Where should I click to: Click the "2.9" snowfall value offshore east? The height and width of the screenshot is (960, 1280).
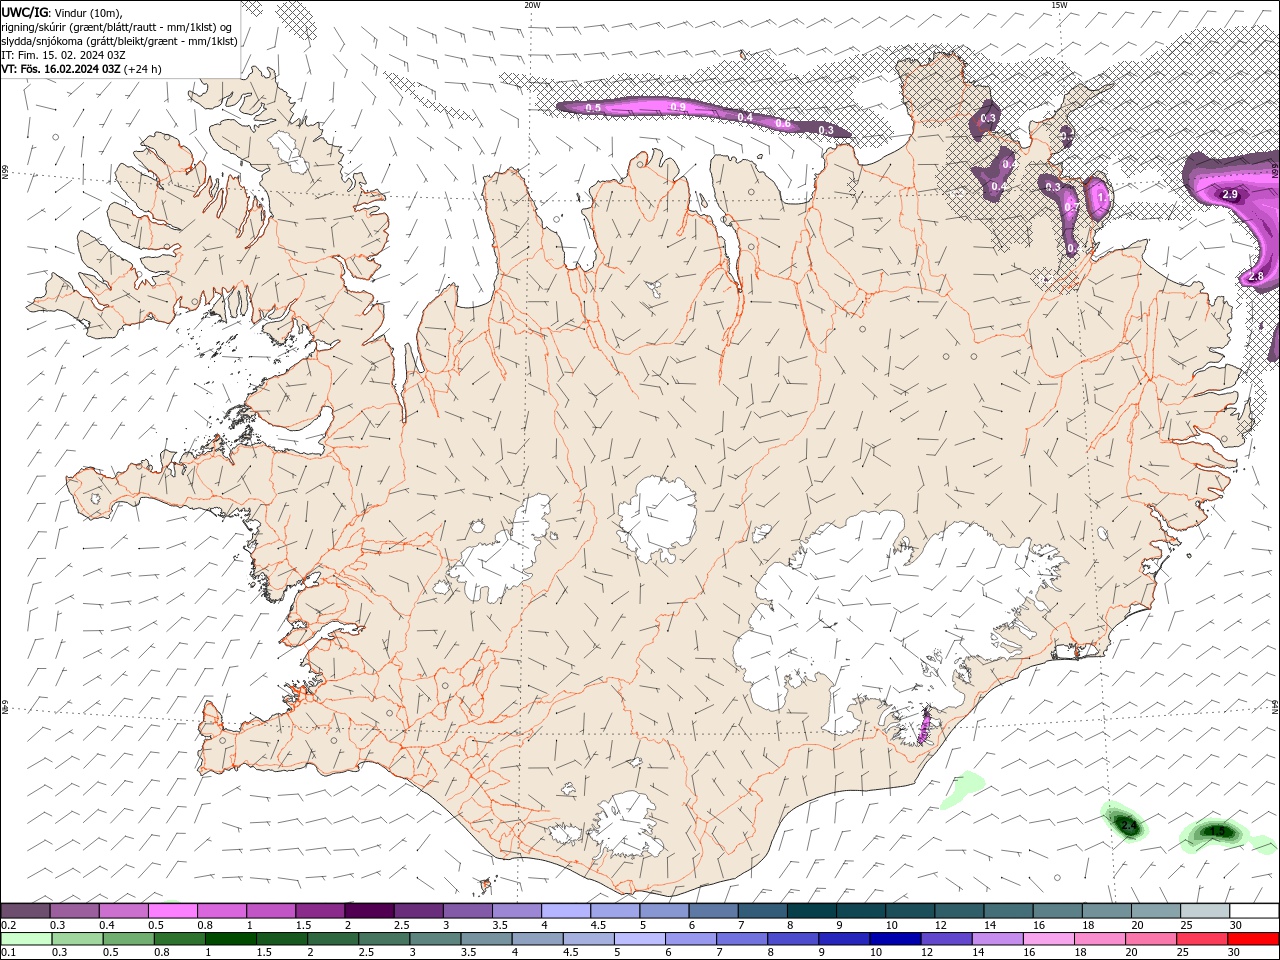1230,194
